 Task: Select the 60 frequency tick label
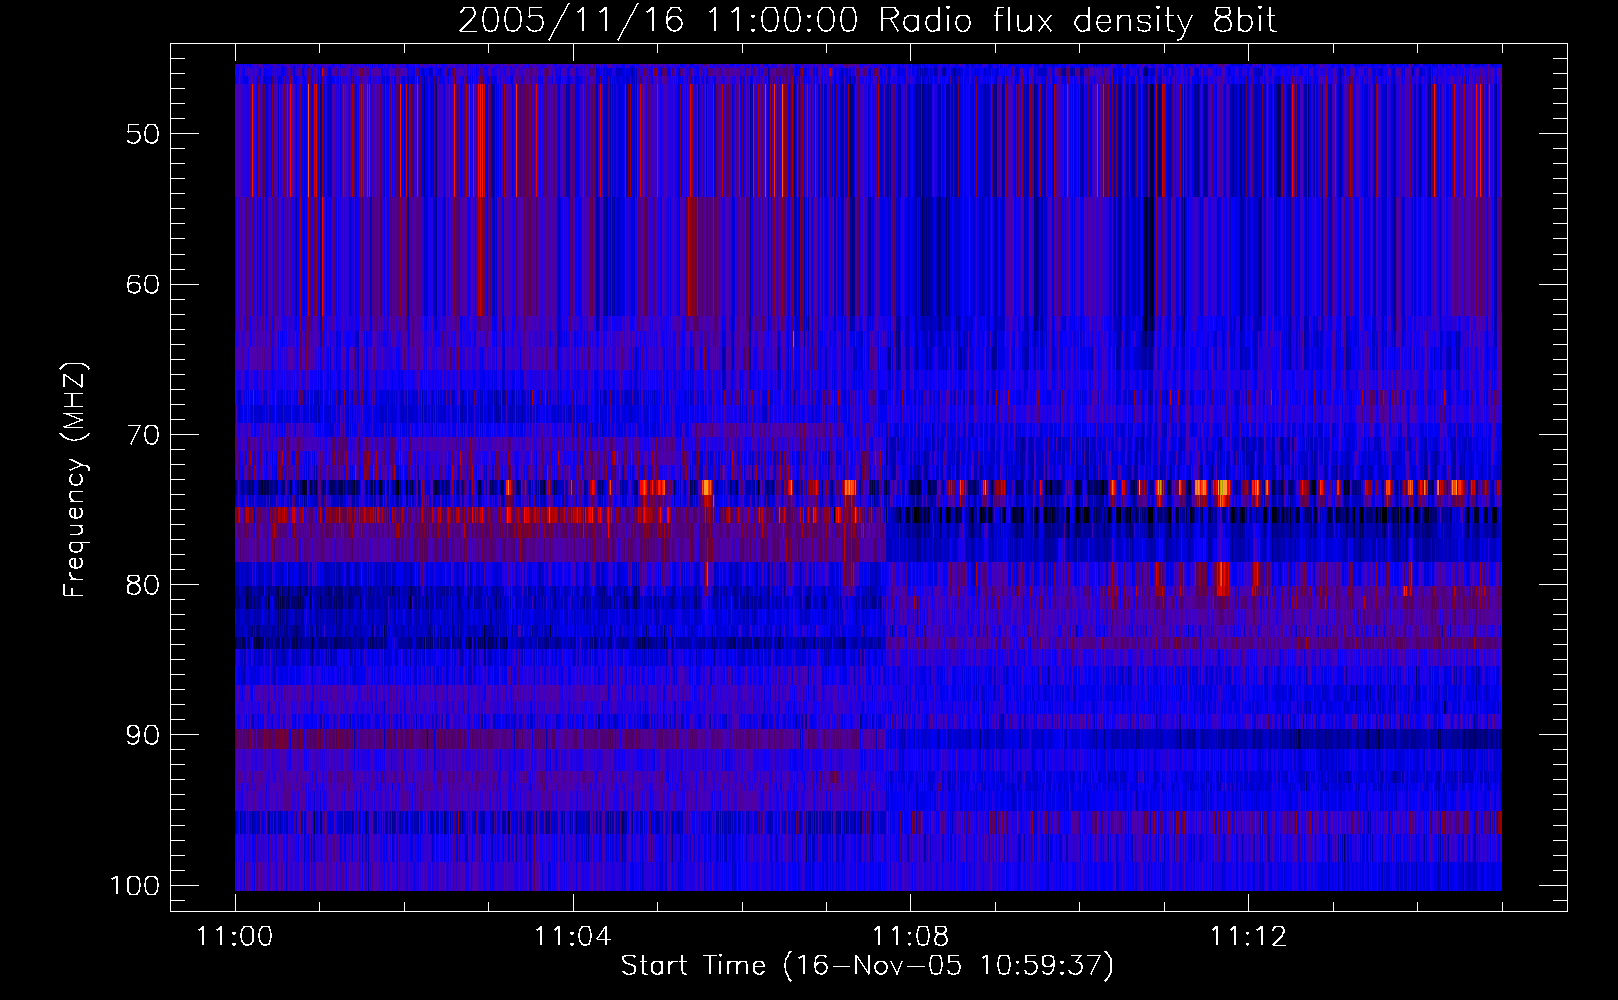coord(142,284)
